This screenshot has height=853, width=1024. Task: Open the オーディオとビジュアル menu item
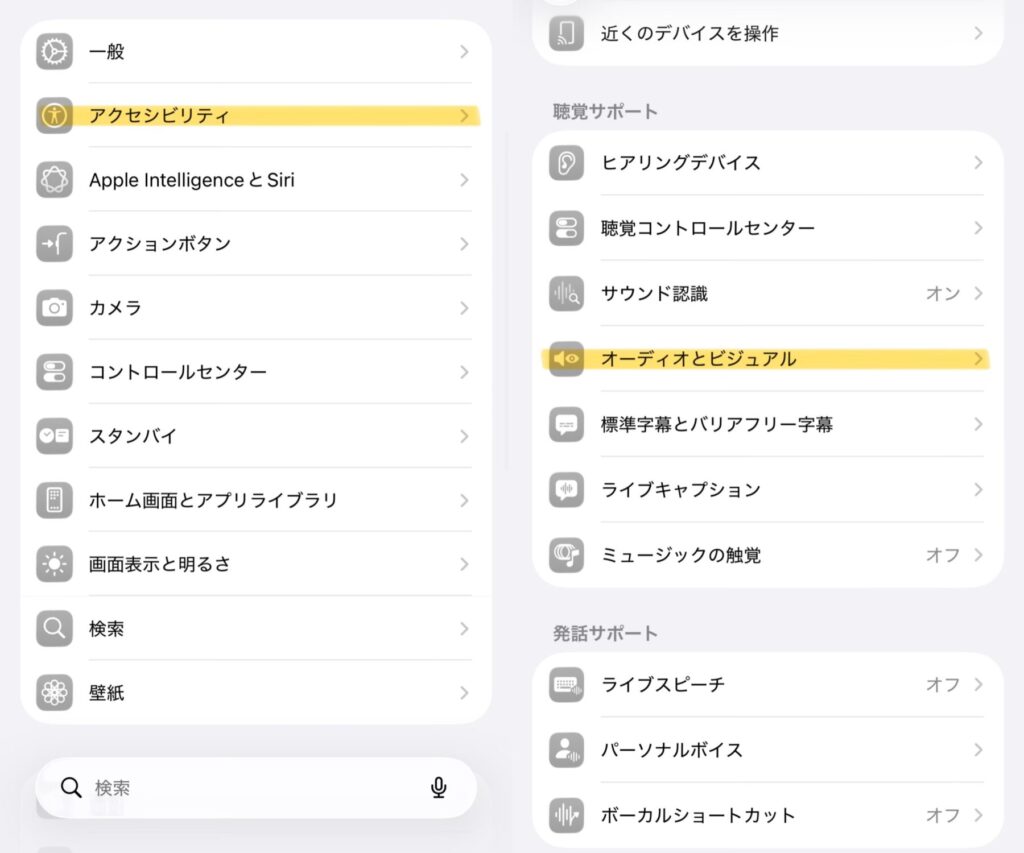point(698,359)
